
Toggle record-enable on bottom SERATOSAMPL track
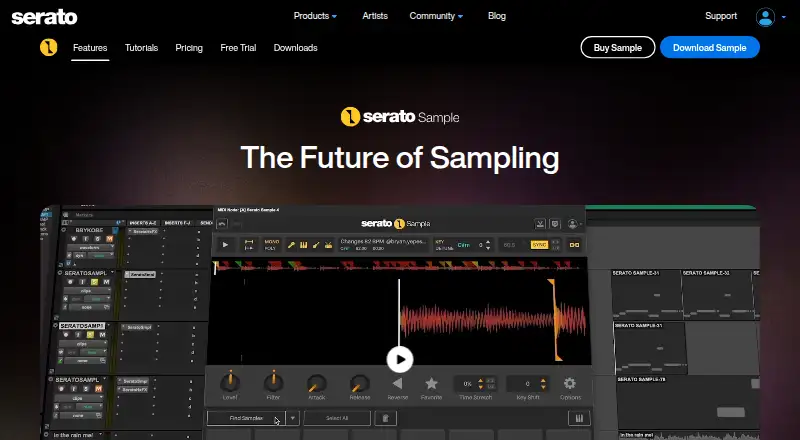pyautogui.click(x=61, y=388)
